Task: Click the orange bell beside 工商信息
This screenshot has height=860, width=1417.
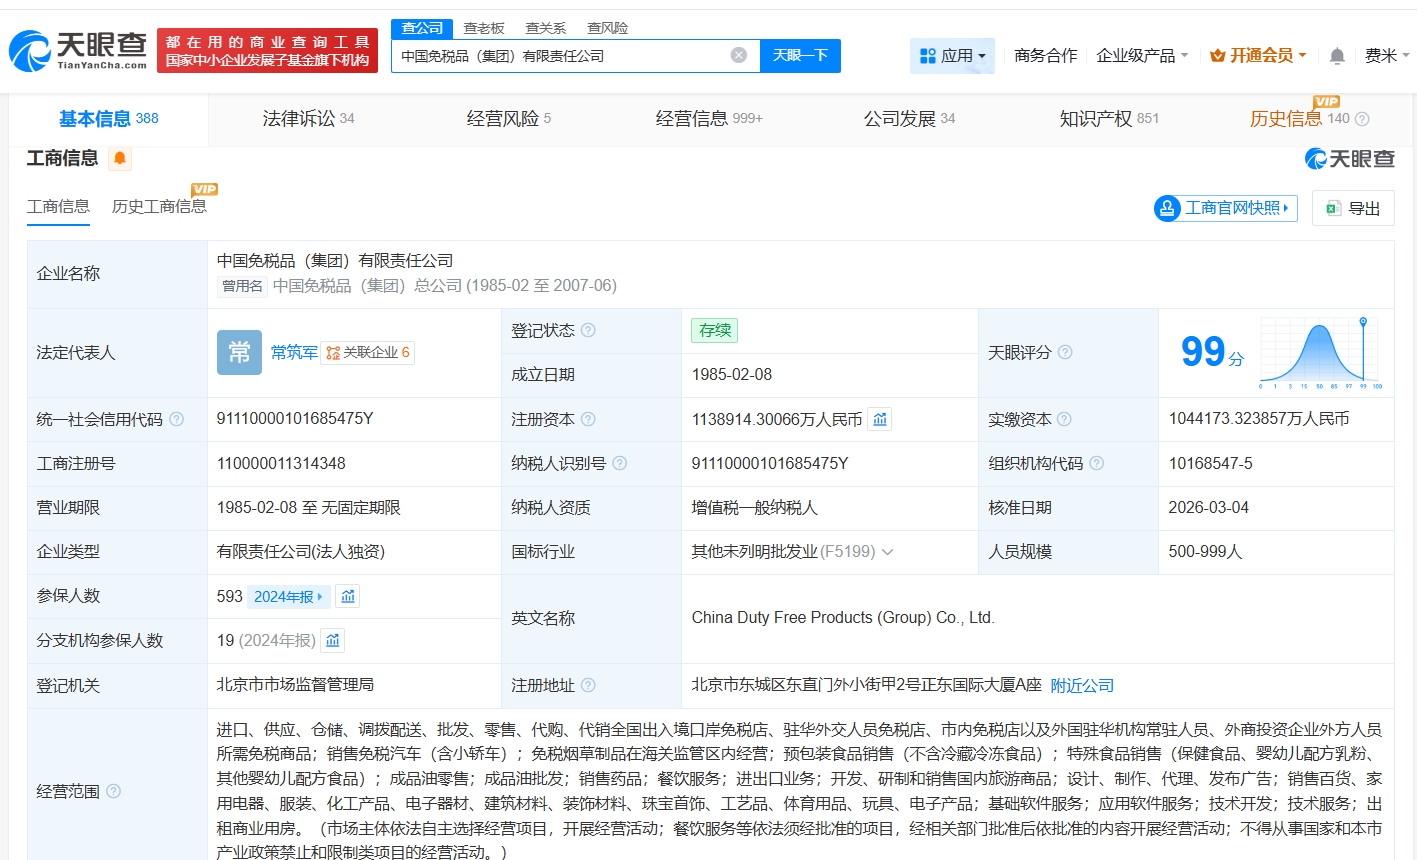Action: (120, 158)
